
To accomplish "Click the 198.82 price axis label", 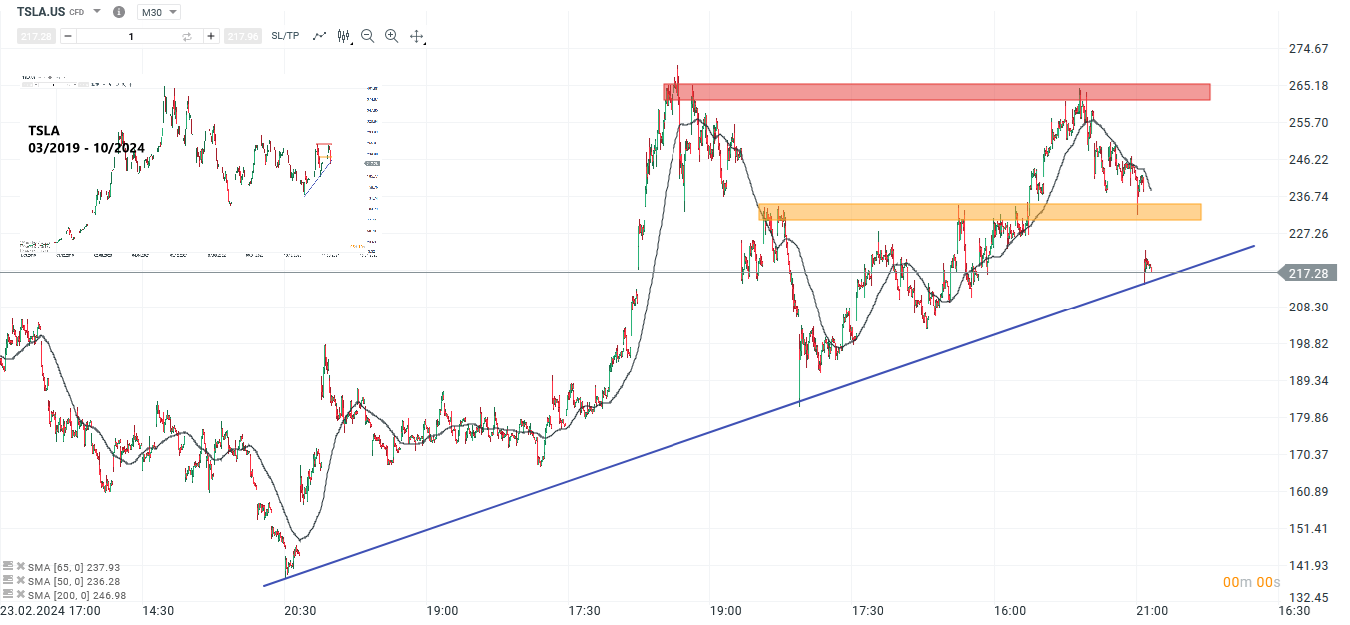I will point(1308,344).
